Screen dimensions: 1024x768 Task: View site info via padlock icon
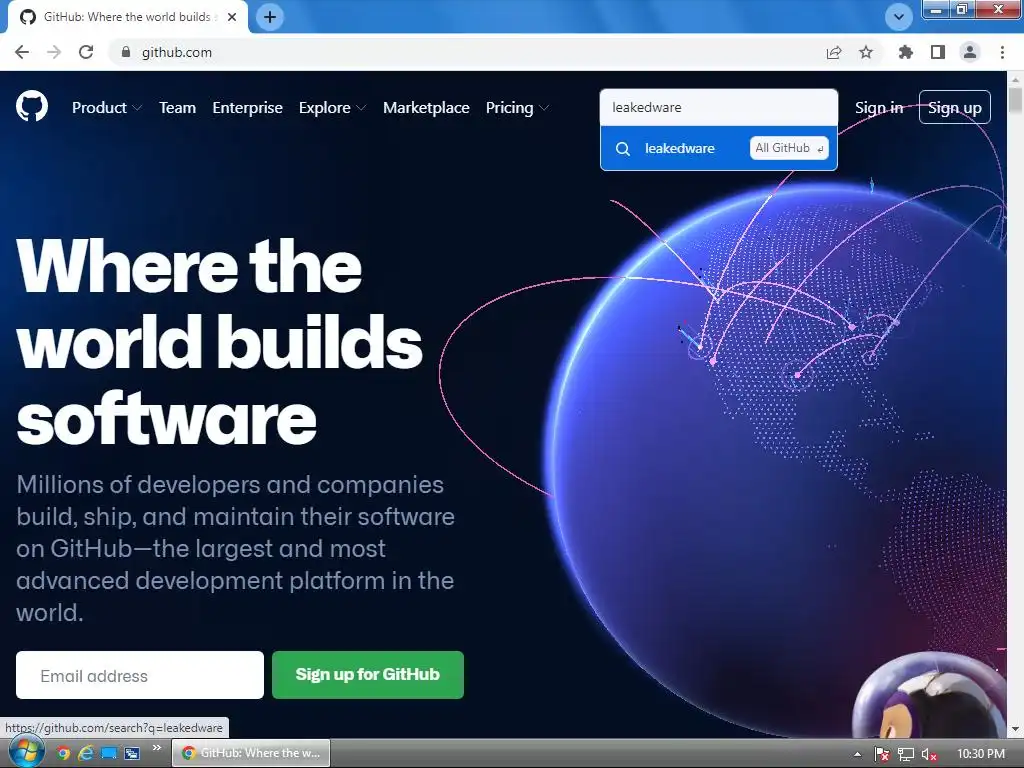(x=126, y=52)
